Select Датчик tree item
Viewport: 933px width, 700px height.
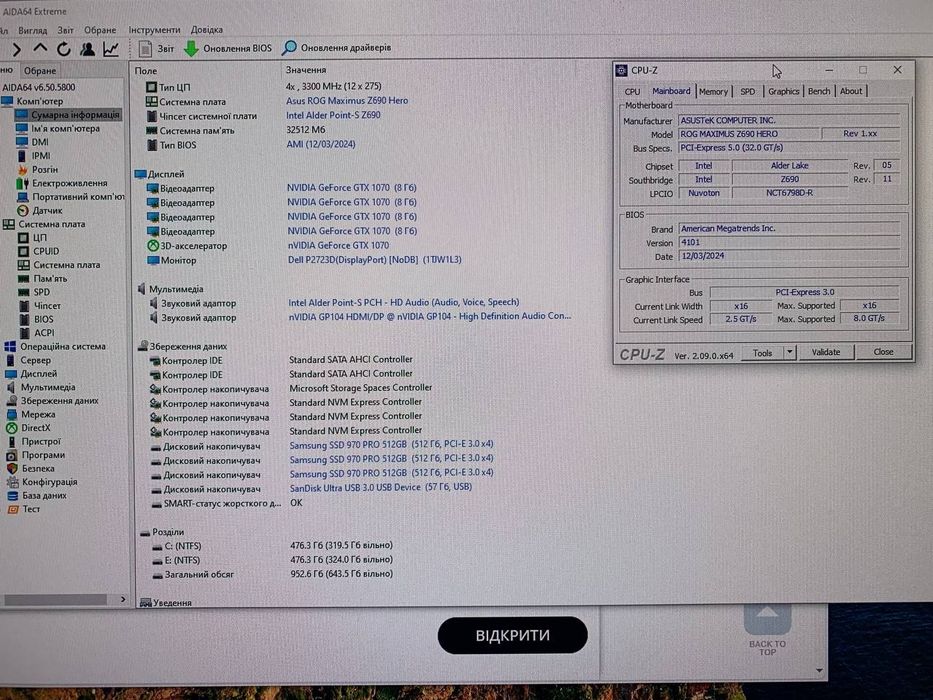(x=40, y=210)
